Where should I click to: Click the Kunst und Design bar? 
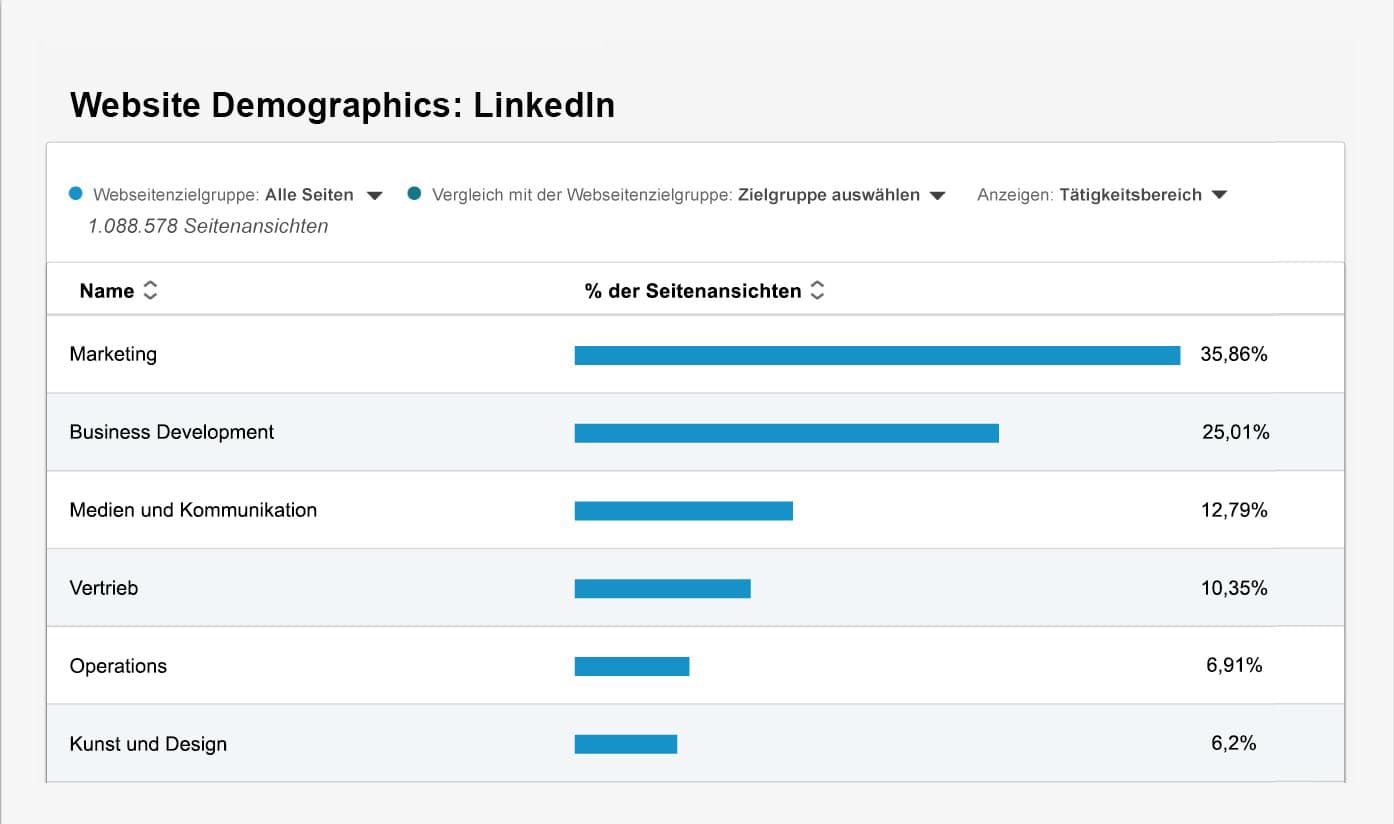(626, 745)
